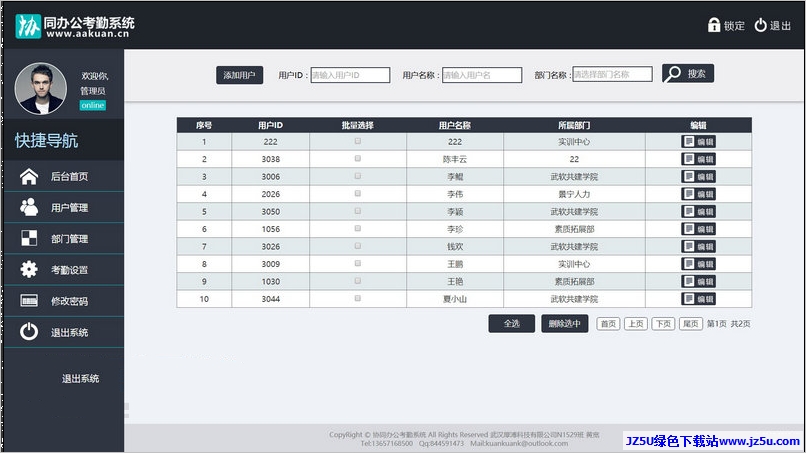The image size is (806, 453).
Task: Click the power icon next to 退出
Action: coord(760,25)
